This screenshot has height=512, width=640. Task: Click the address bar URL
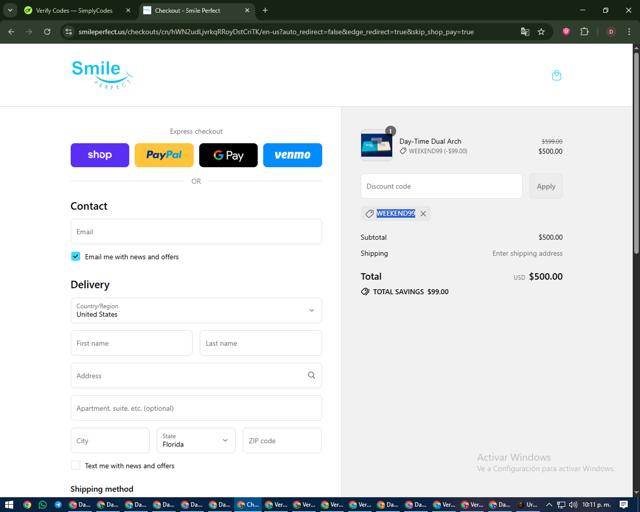click(276, 32)
